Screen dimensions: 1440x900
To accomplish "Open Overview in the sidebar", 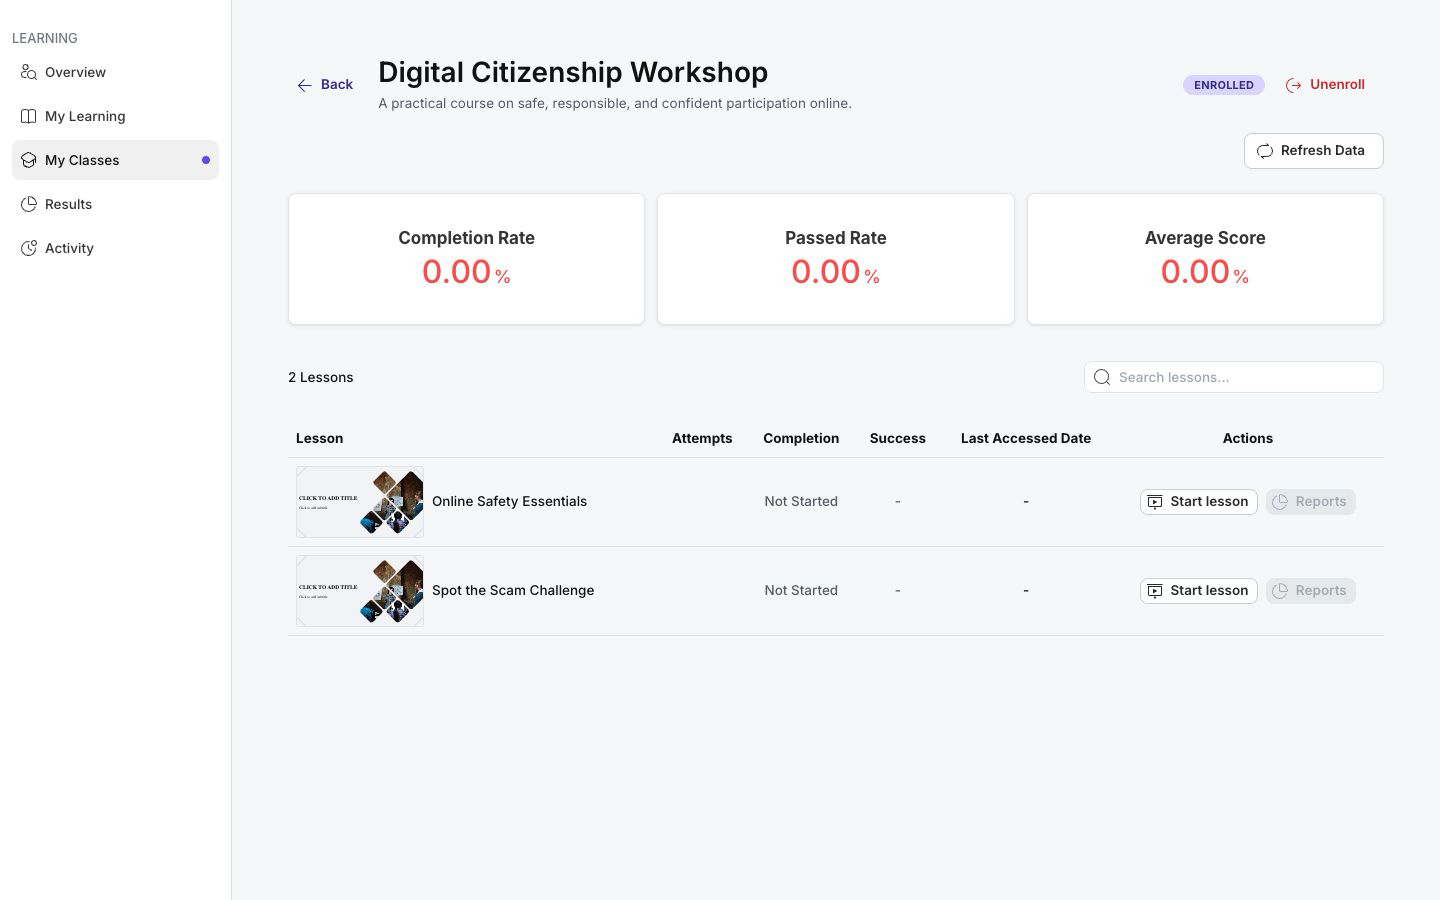I will pos(115,72).
